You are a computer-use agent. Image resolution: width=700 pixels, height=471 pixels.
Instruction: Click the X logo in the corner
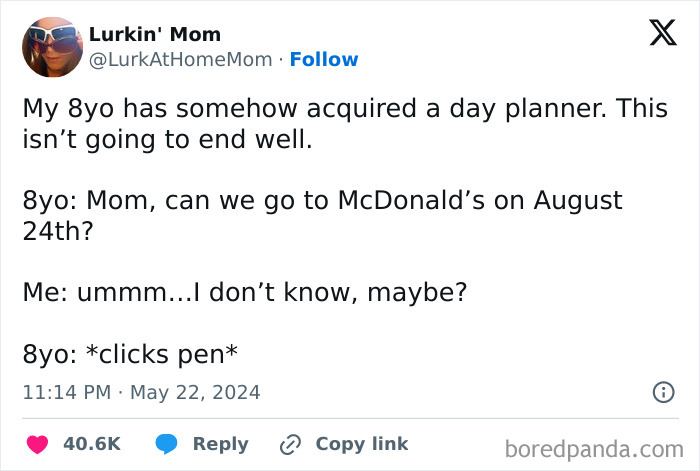[655, 34]
